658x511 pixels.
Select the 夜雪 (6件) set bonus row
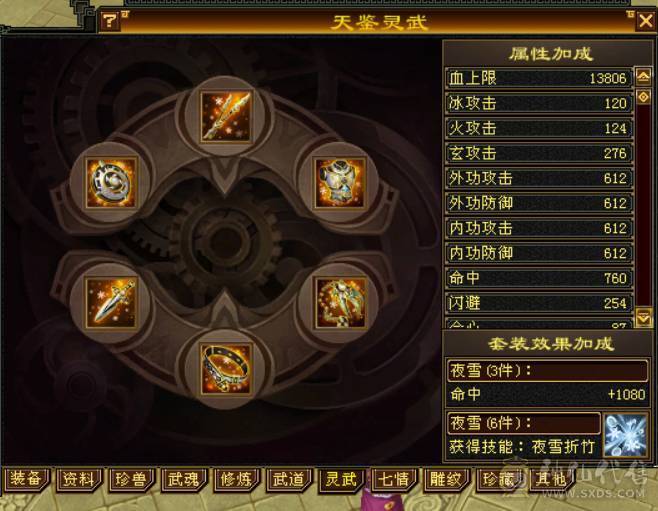pyautogui.click(x=523, y=422)
